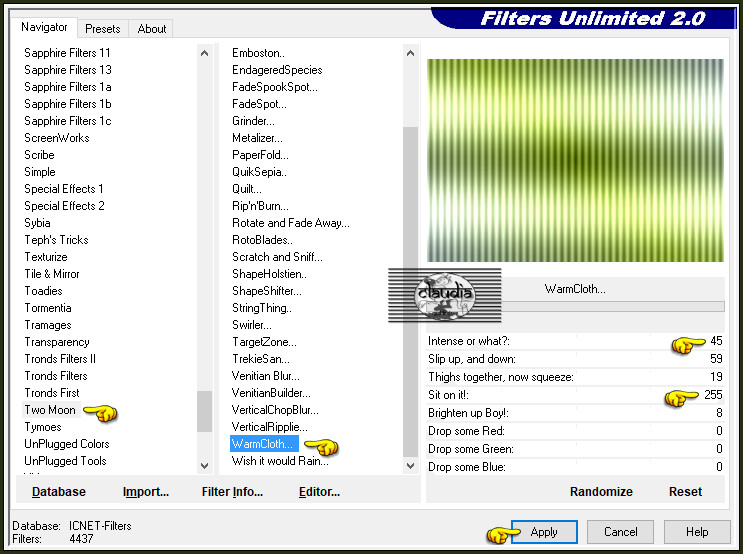Image resolution: width=743 pixels, height=554 pixels.
Task: Select Simple category
Action: (40, 172)
